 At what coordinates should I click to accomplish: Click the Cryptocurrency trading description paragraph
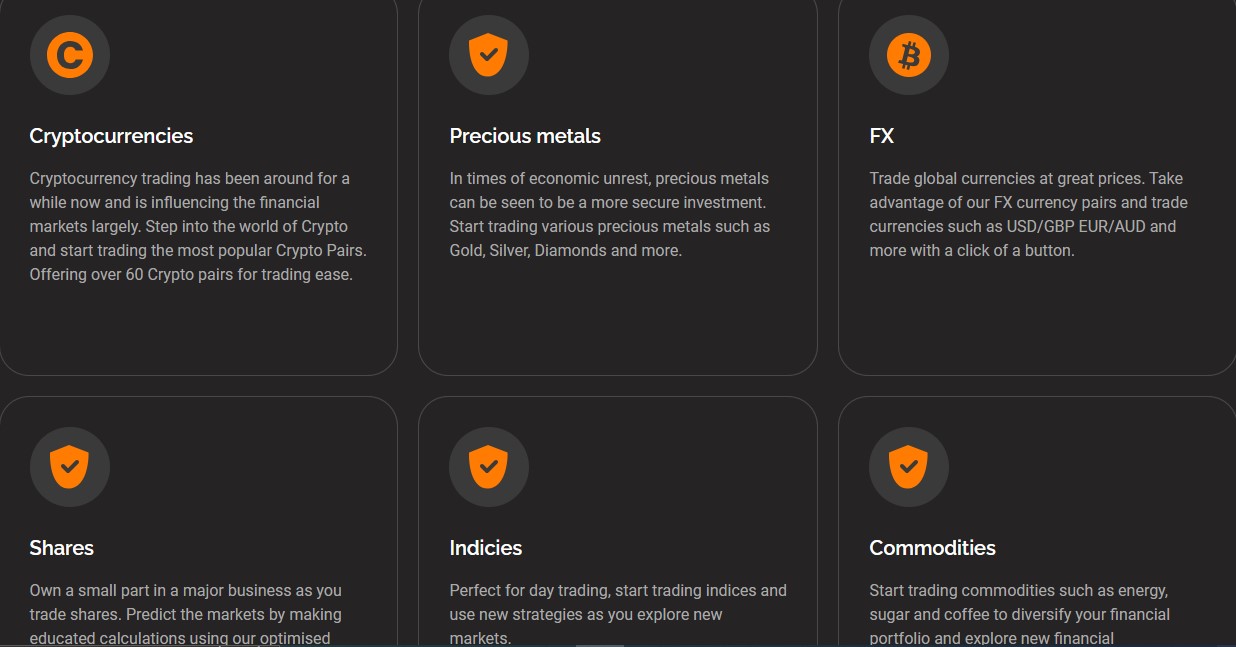[191, 226]
